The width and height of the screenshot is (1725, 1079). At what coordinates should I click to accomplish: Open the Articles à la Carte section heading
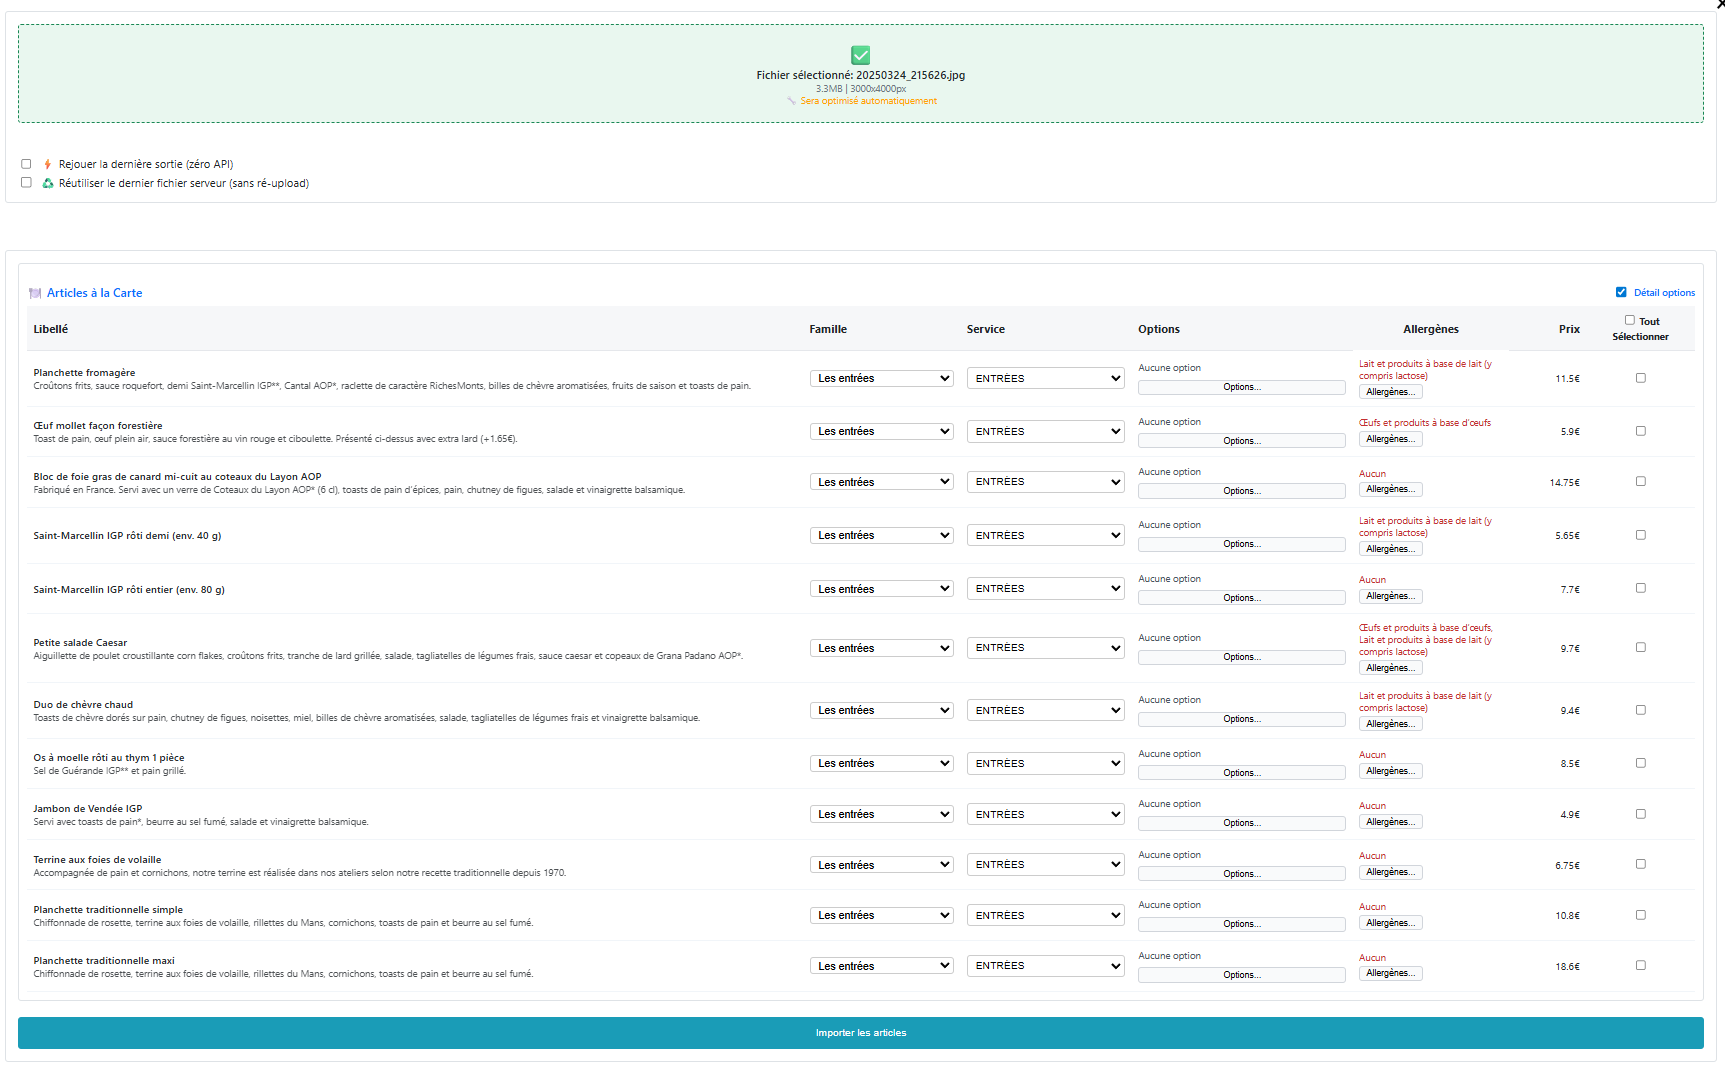click(x=94, y=293)
